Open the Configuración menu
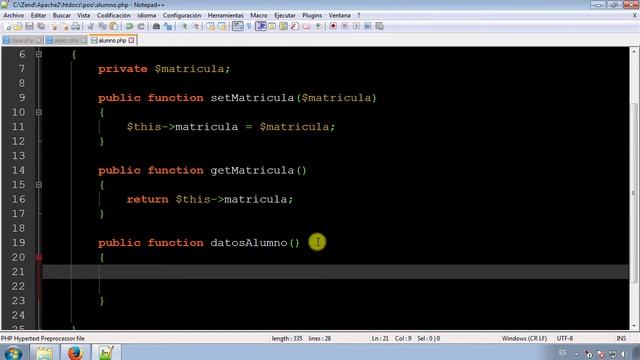Screen dimensions: 640x360 coord(182,16)
